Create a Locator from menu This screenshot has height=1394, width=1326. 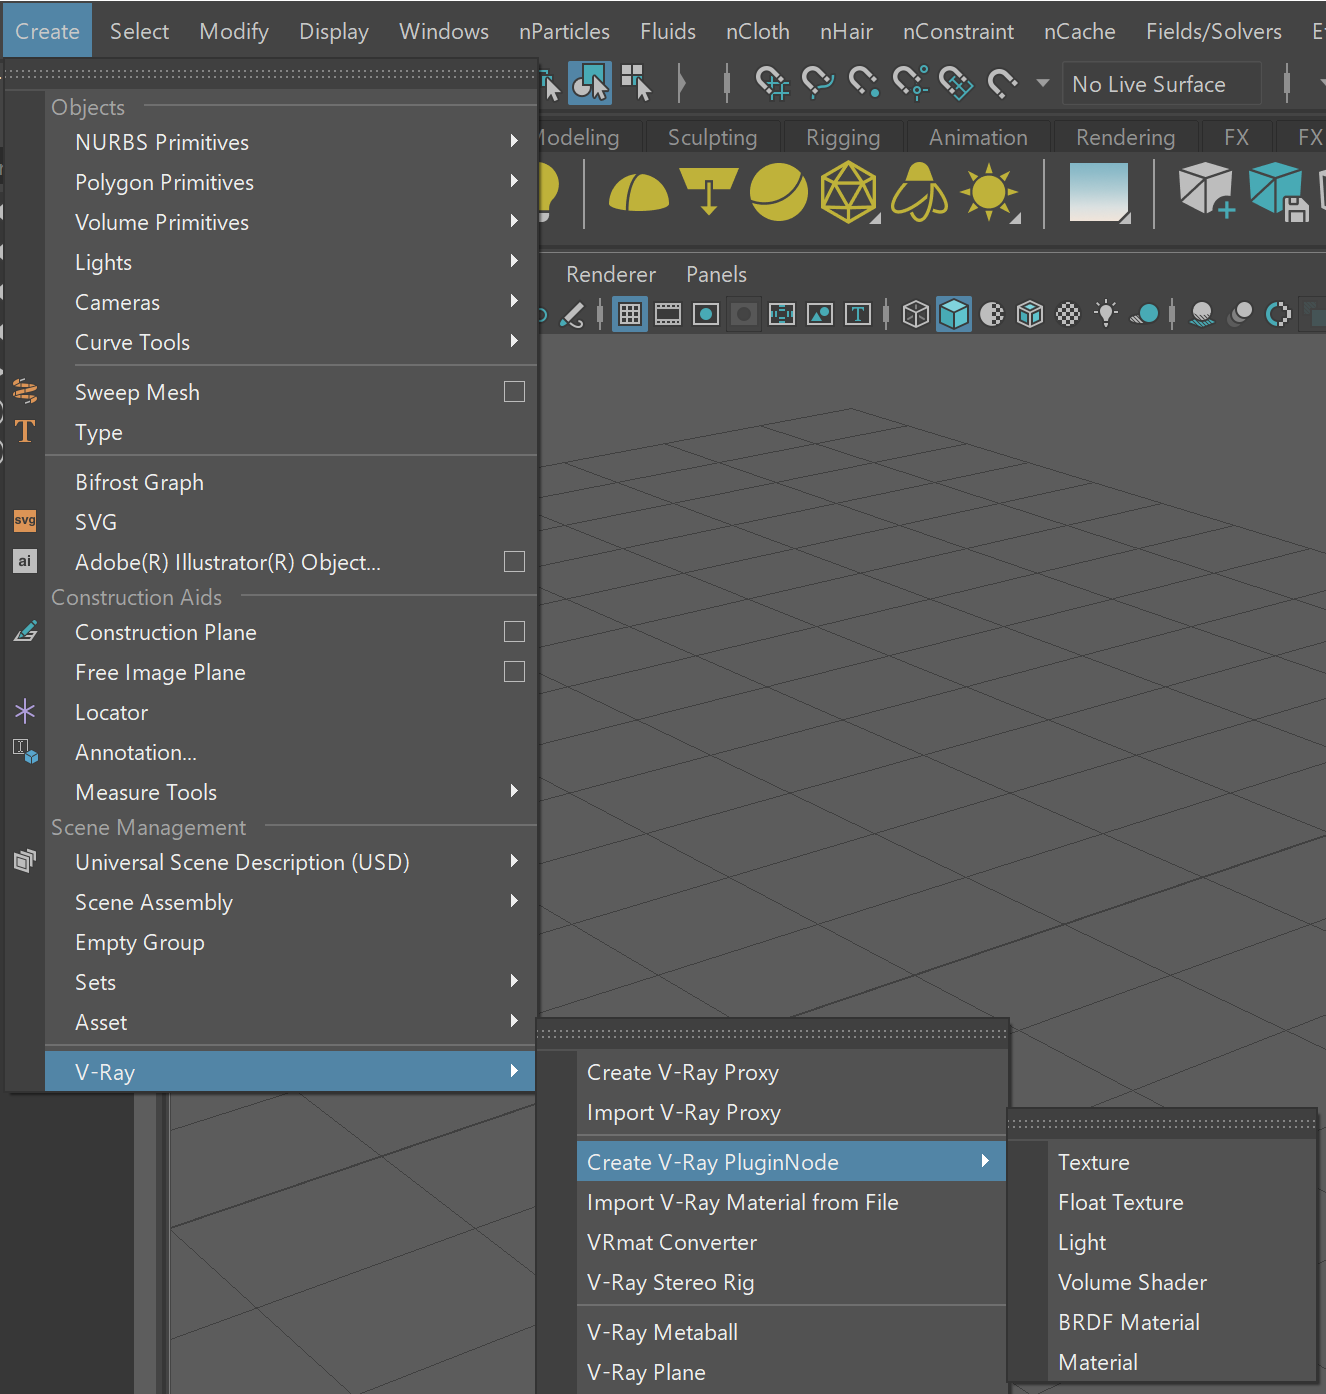291,712
